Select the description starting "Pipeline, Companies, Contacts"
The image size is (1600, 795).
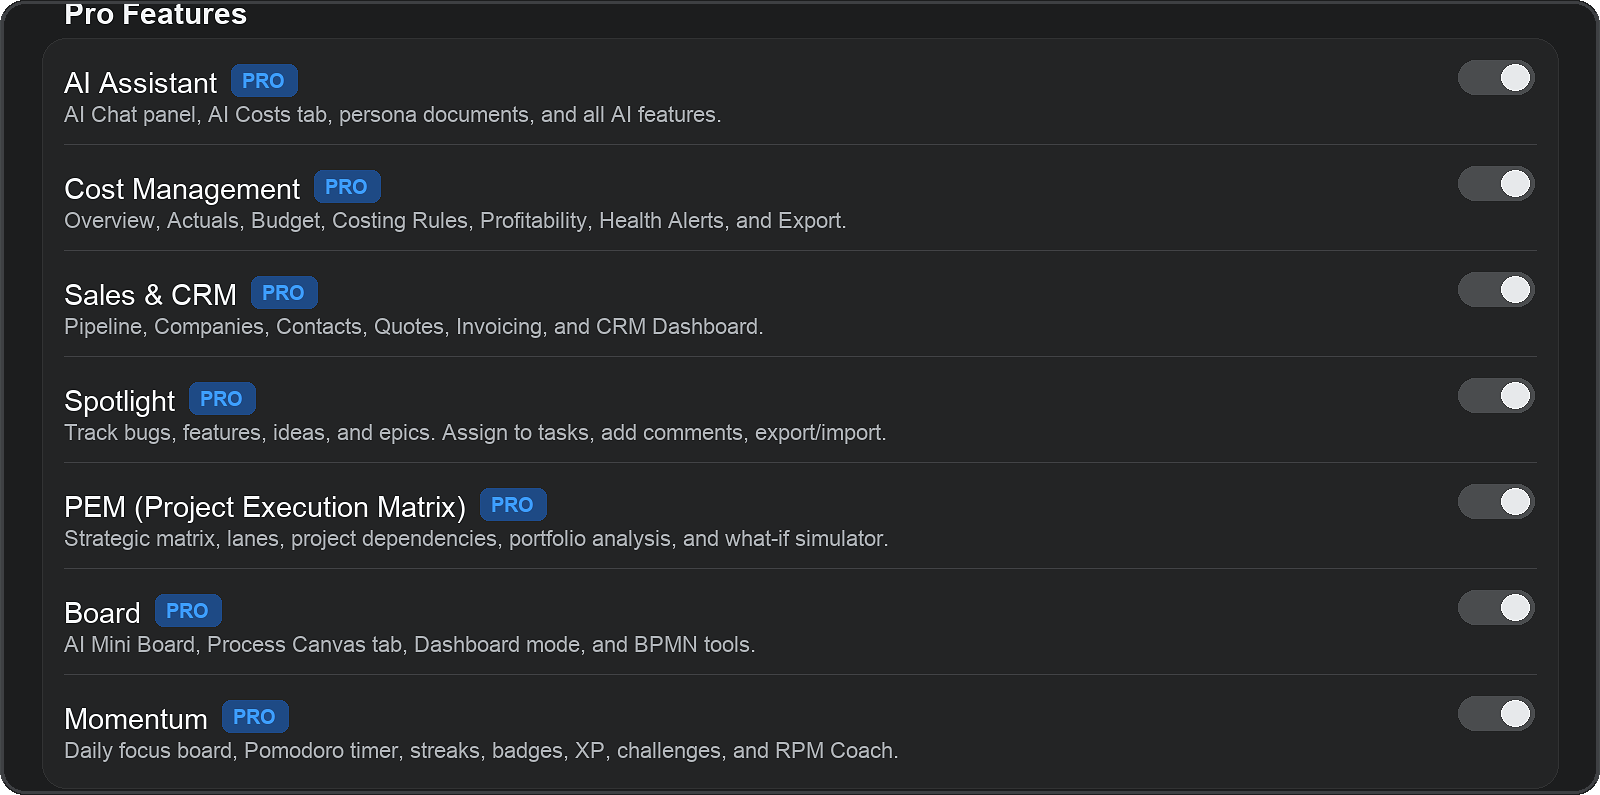[413, 327]
